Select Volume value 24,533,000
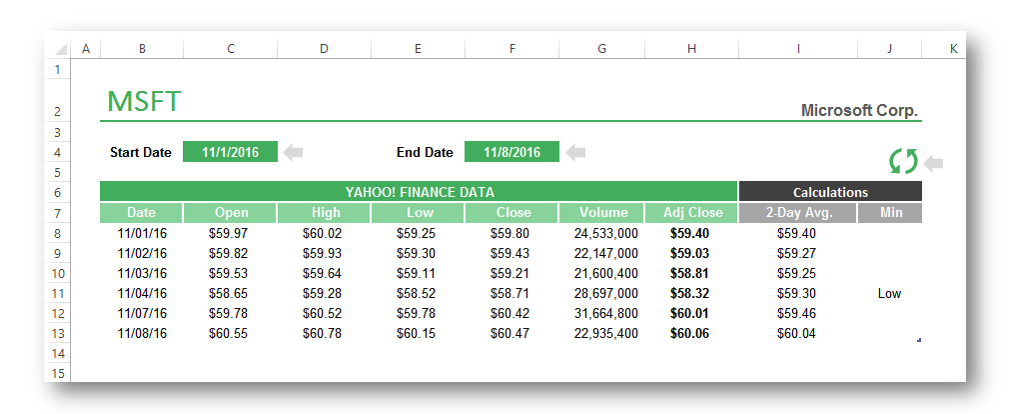The image size is (1011, 414). (x=606, y=233)
